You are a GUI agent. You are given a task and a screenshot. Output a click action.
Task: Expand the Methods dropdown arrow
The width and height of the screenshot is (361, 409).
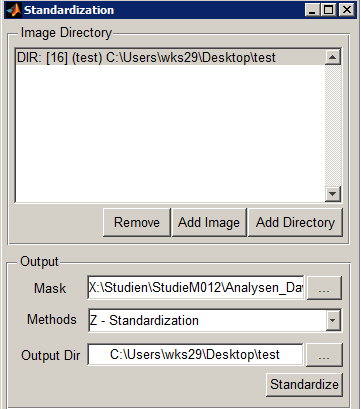[333, 320]
